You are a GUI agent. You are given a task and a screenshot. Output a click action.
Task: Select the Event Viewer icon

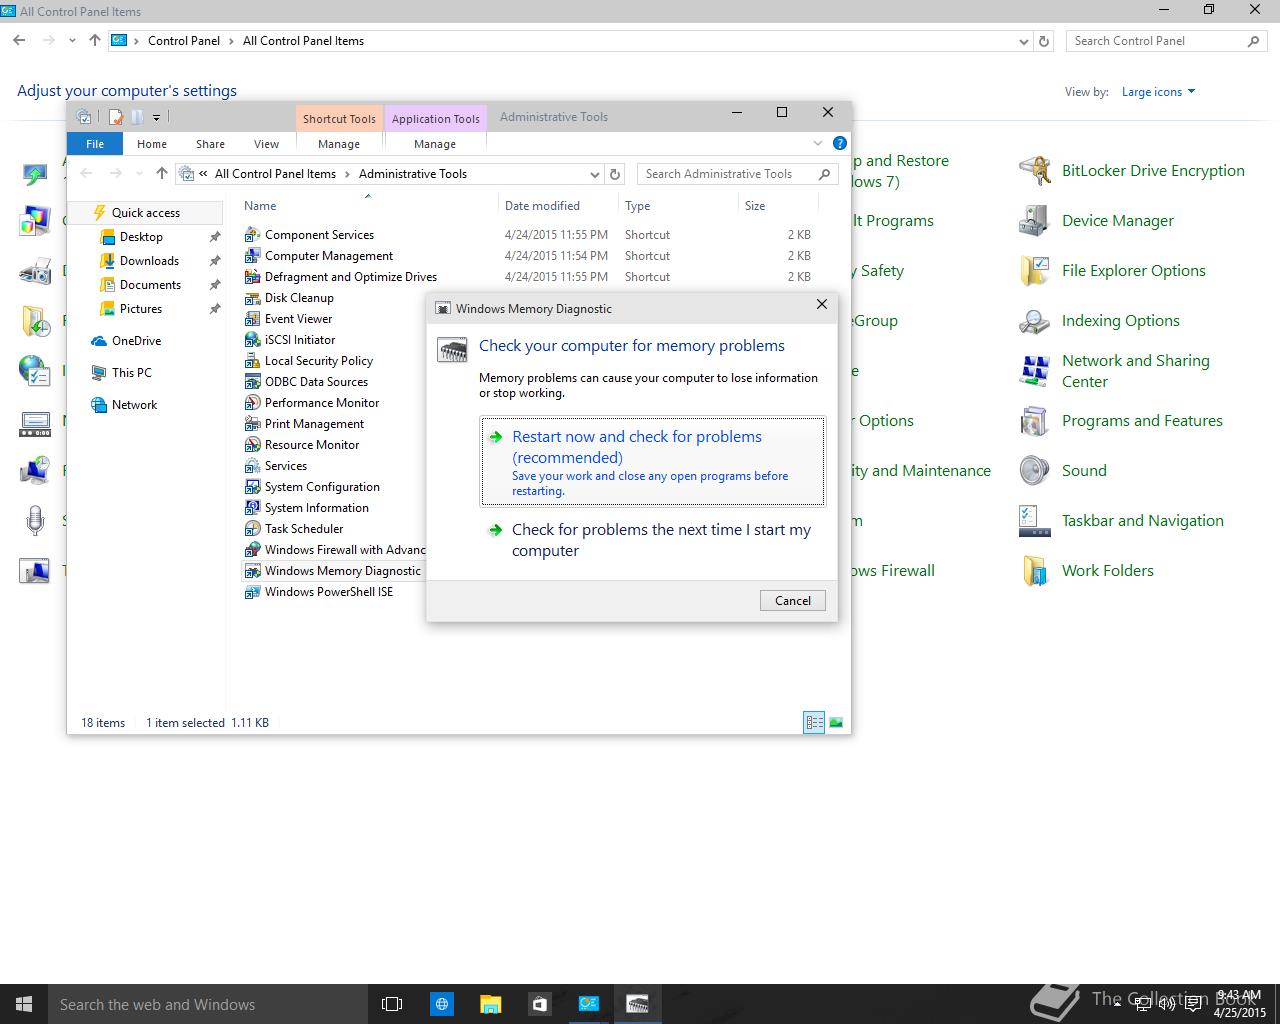[x=252, y=319]
